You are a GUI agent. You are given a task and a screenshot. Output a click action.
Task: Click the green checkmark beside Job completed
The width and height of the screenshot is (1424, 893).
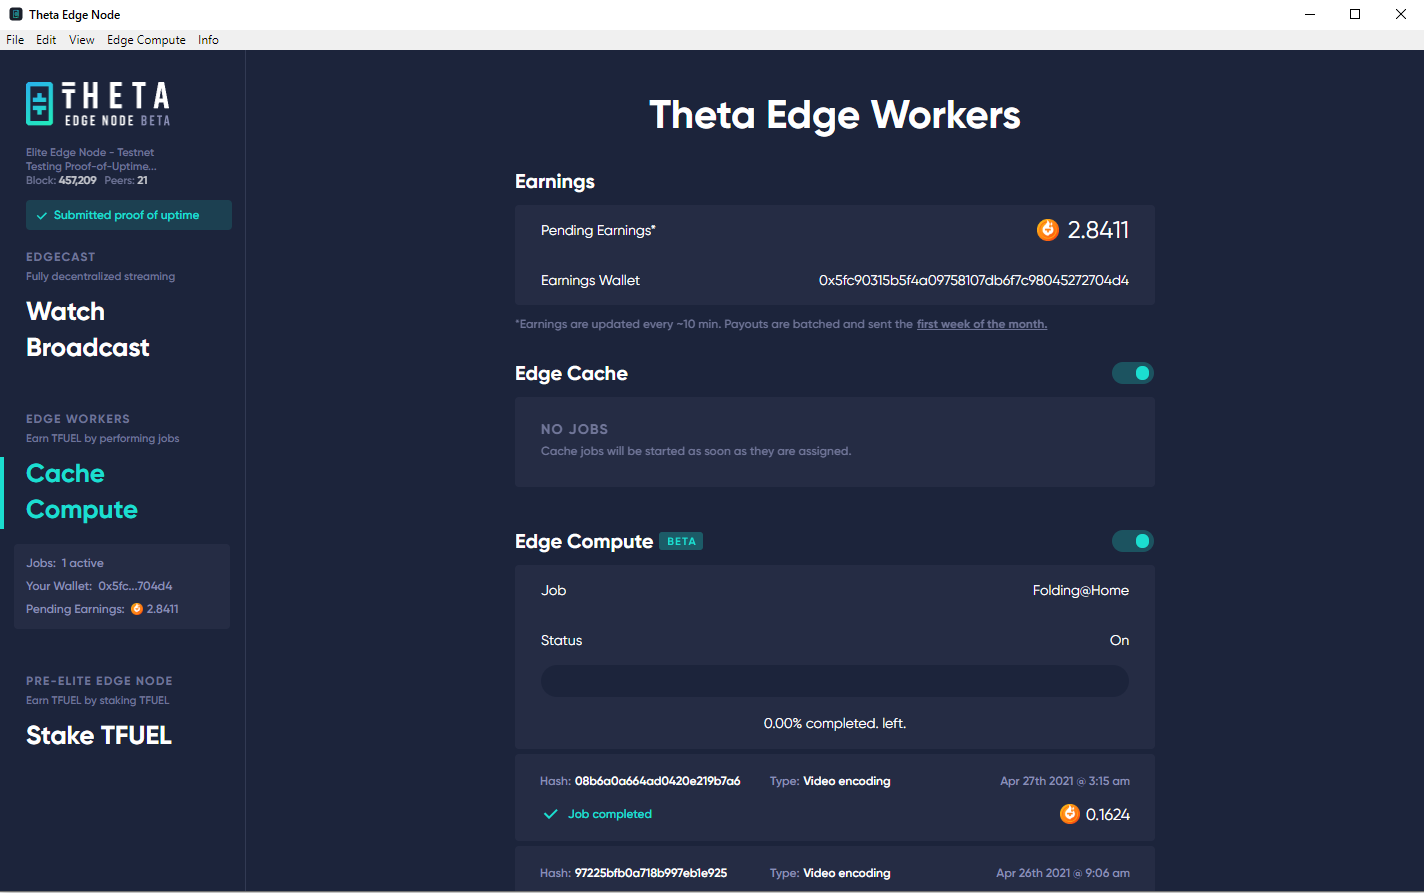pos(550,814)
